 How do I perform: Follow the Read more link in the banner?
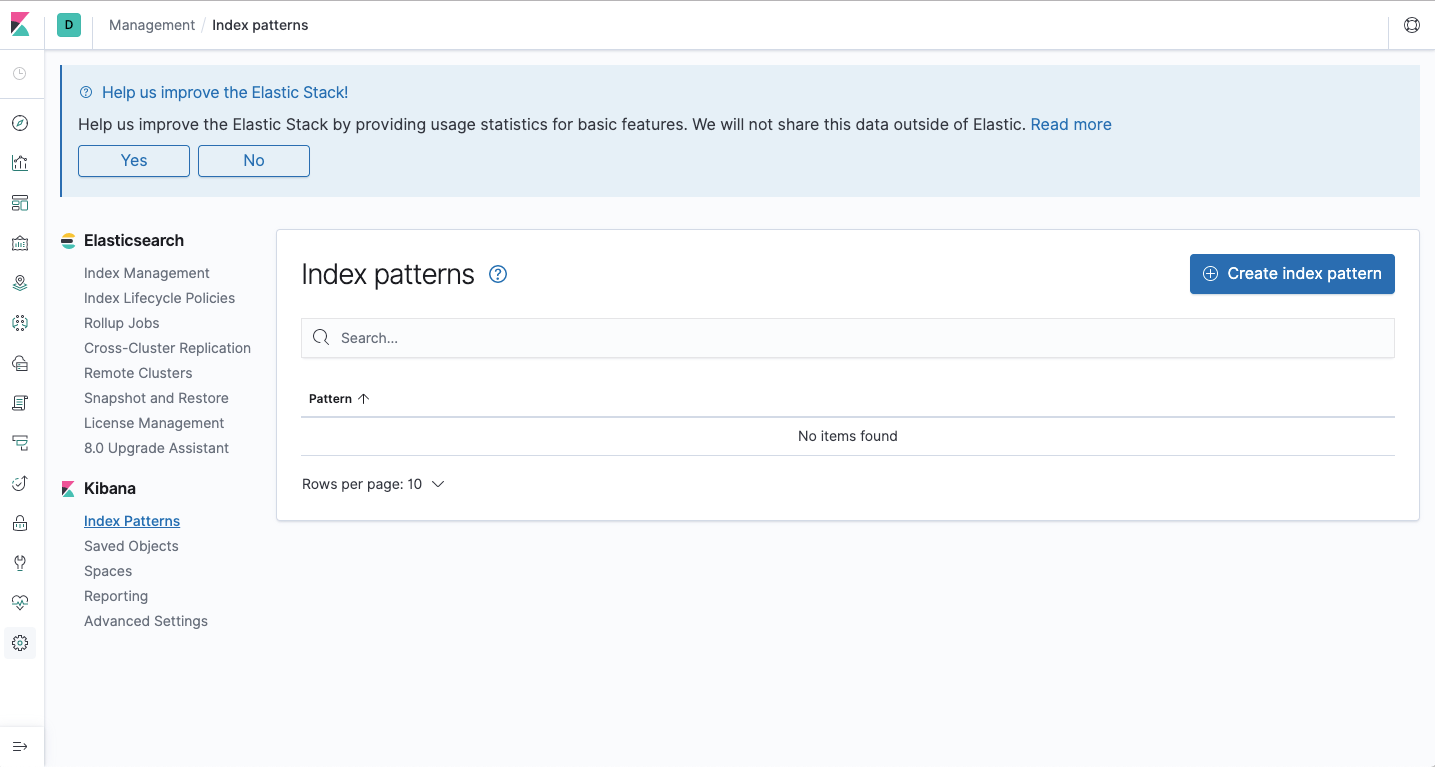1071,124
